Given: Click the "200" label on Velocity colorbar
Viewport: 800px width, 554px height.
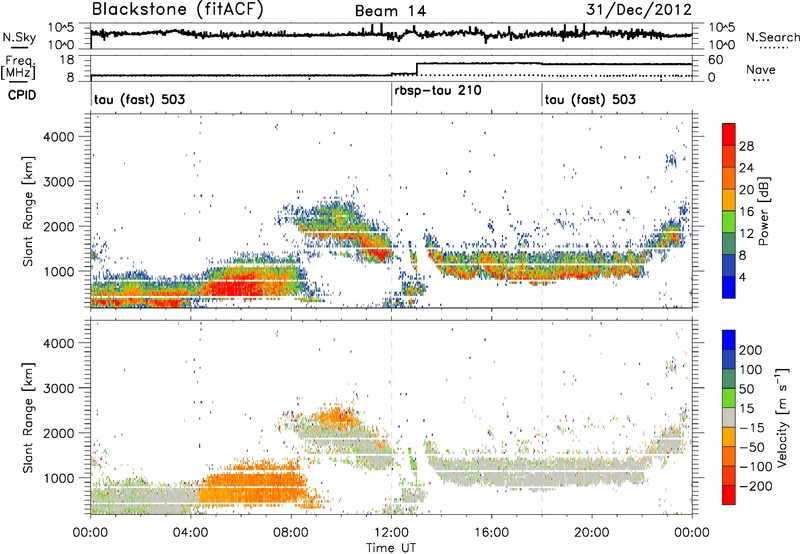Looking at the screenshot, I should coord(751,350).
